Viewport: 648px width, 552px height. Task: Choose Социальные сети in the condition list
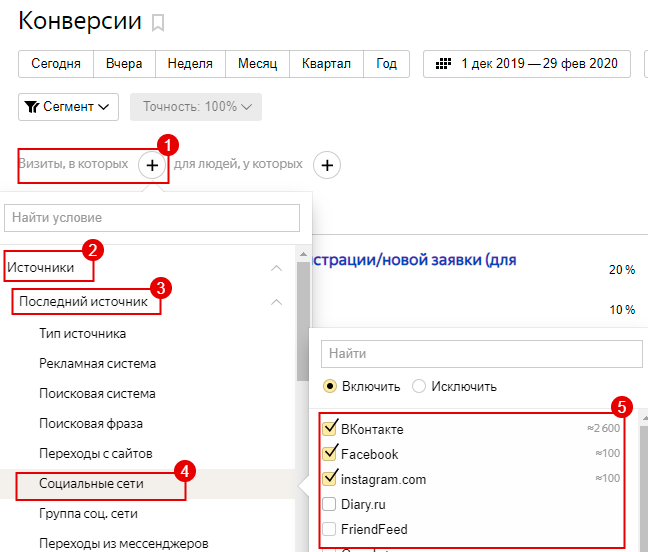(93, 484)
